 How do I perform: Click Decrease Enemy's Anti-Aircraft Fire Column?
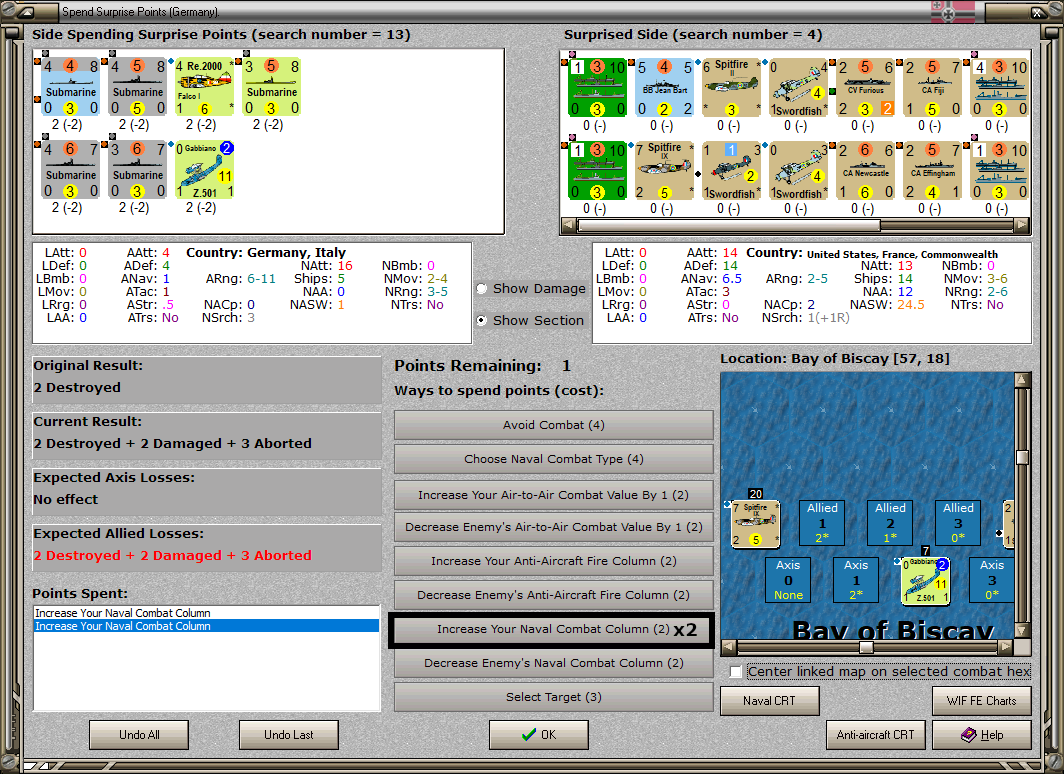coord(554,595)
